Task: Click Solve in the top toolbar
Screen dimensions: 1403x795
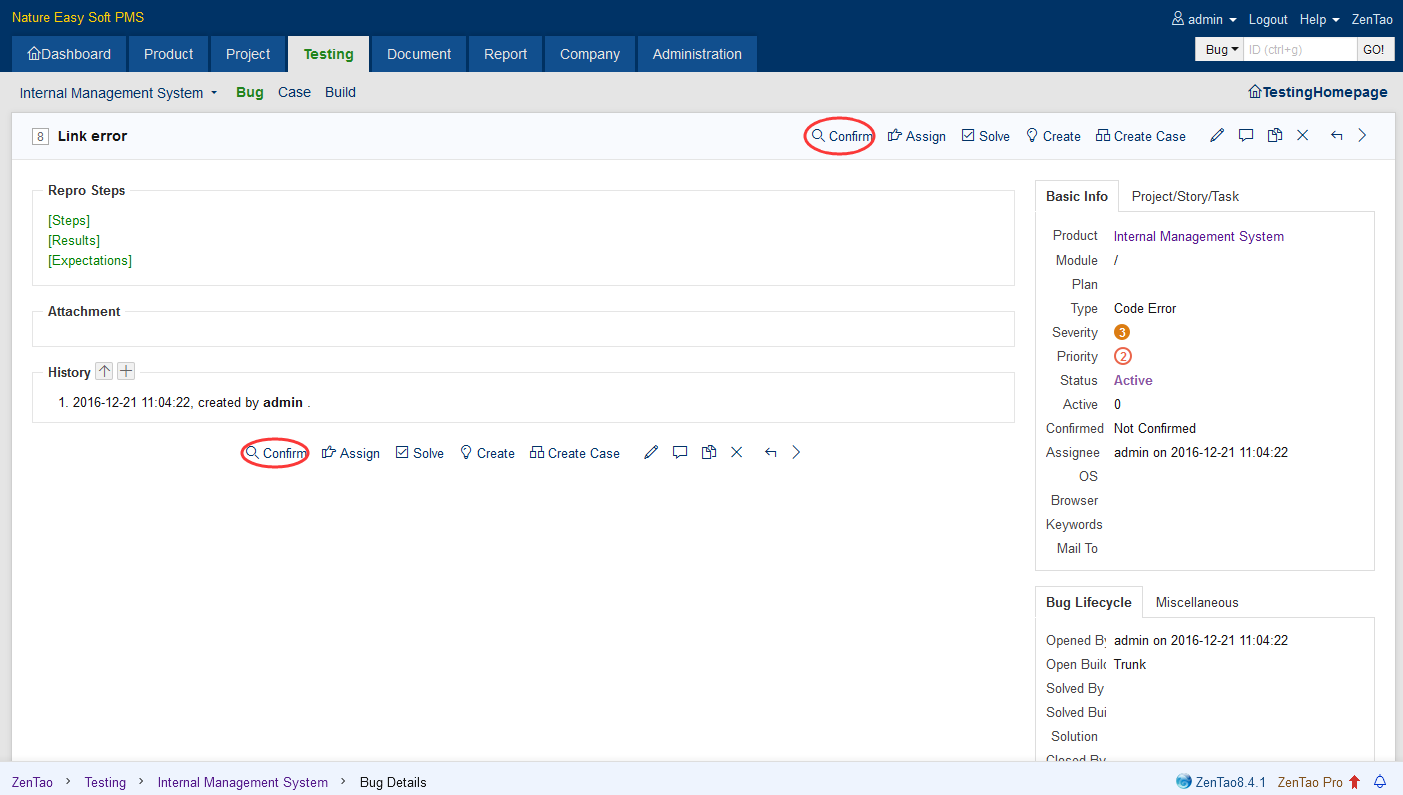Action: click(x=985, y=136)
